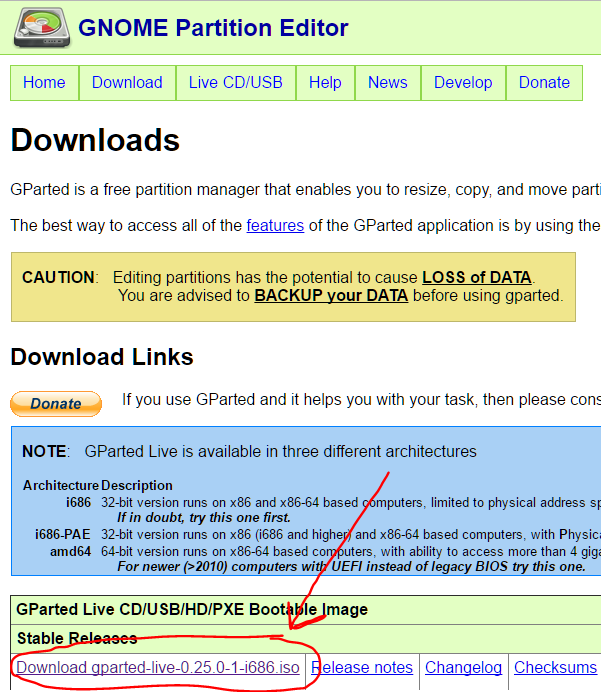Viewport: 601px width, 692px height.
Task: Open the News nav tab
Action: [x=388, y=83]
